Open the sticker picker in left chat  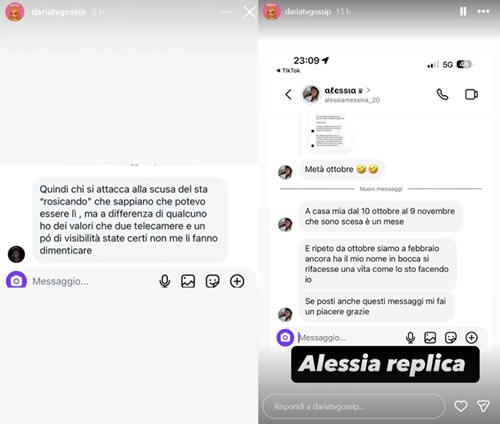click(x=212, y=281)
